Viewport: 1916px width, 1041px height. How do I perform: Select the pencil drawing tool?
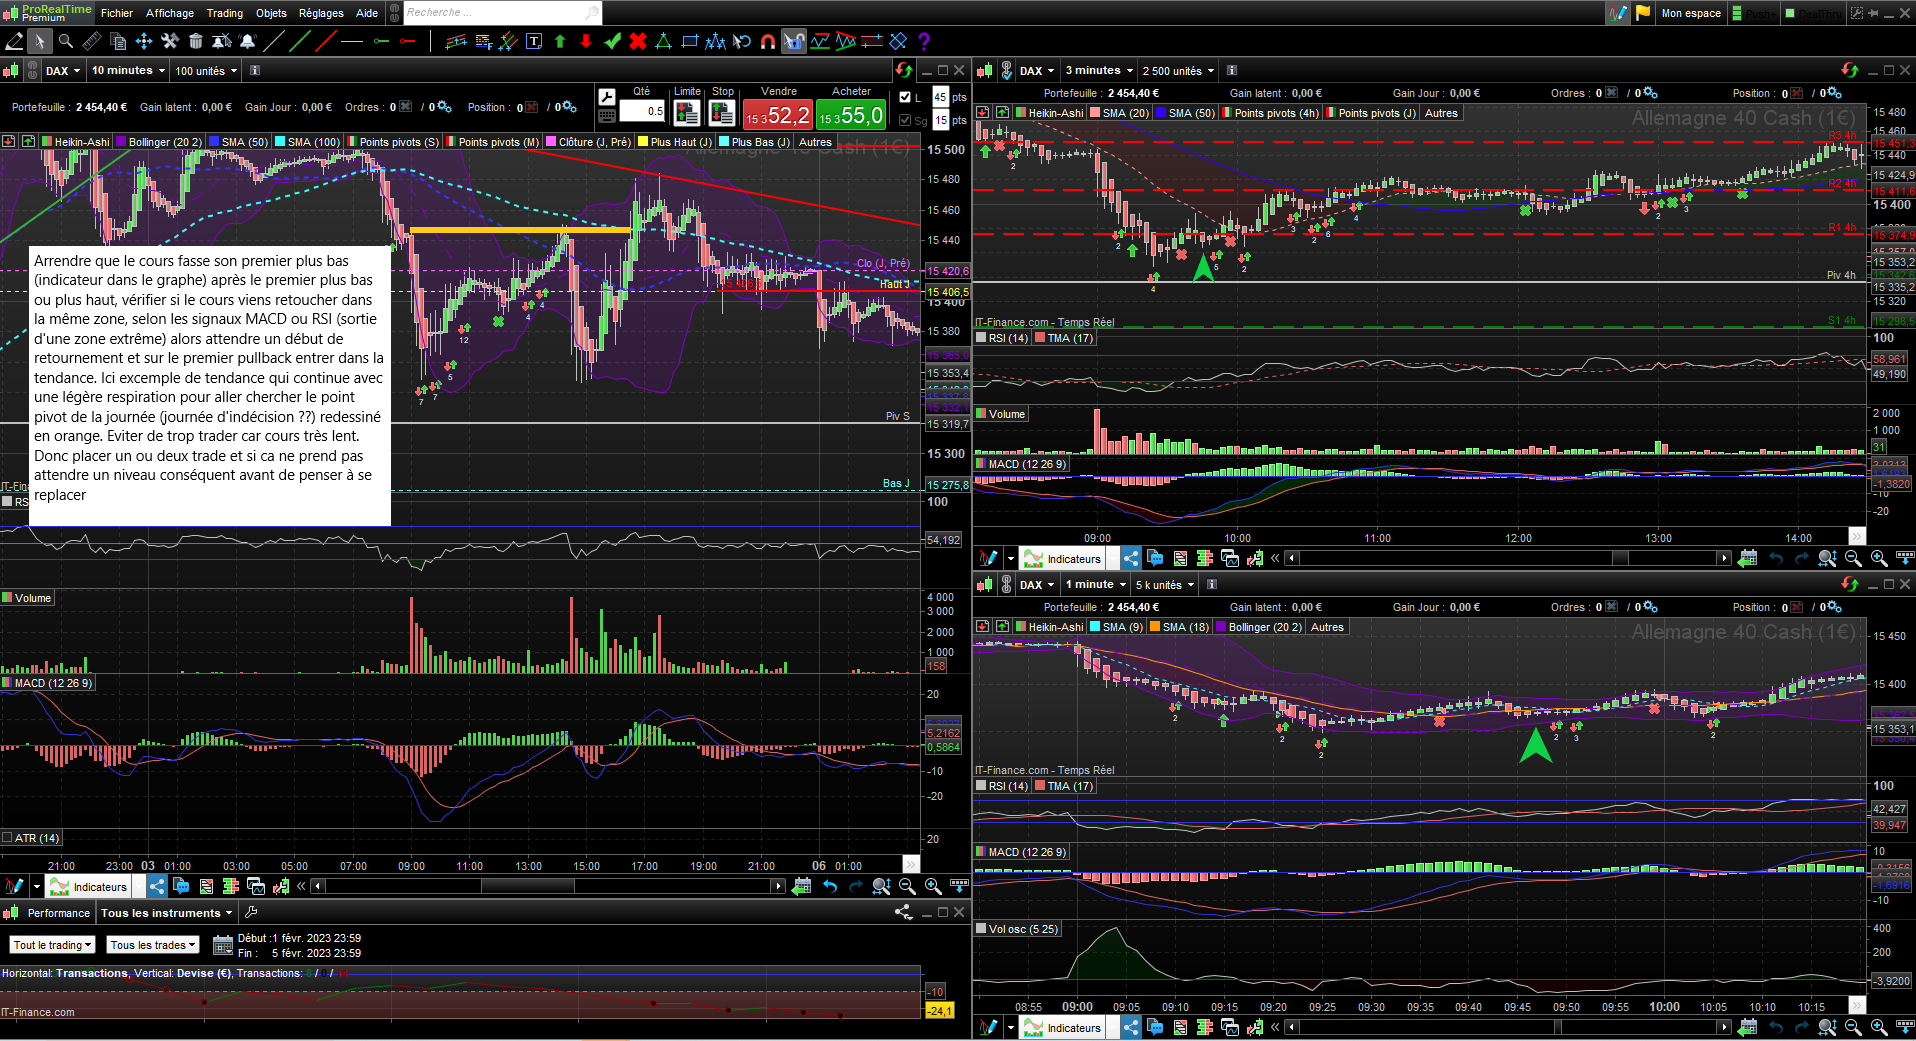pos(14,41)
